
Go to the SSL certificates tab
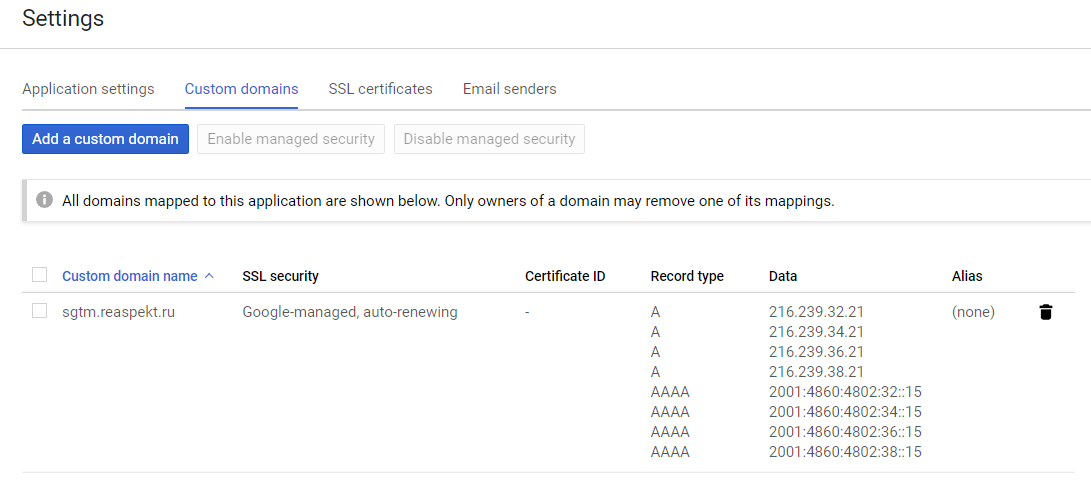coord(380,89)
